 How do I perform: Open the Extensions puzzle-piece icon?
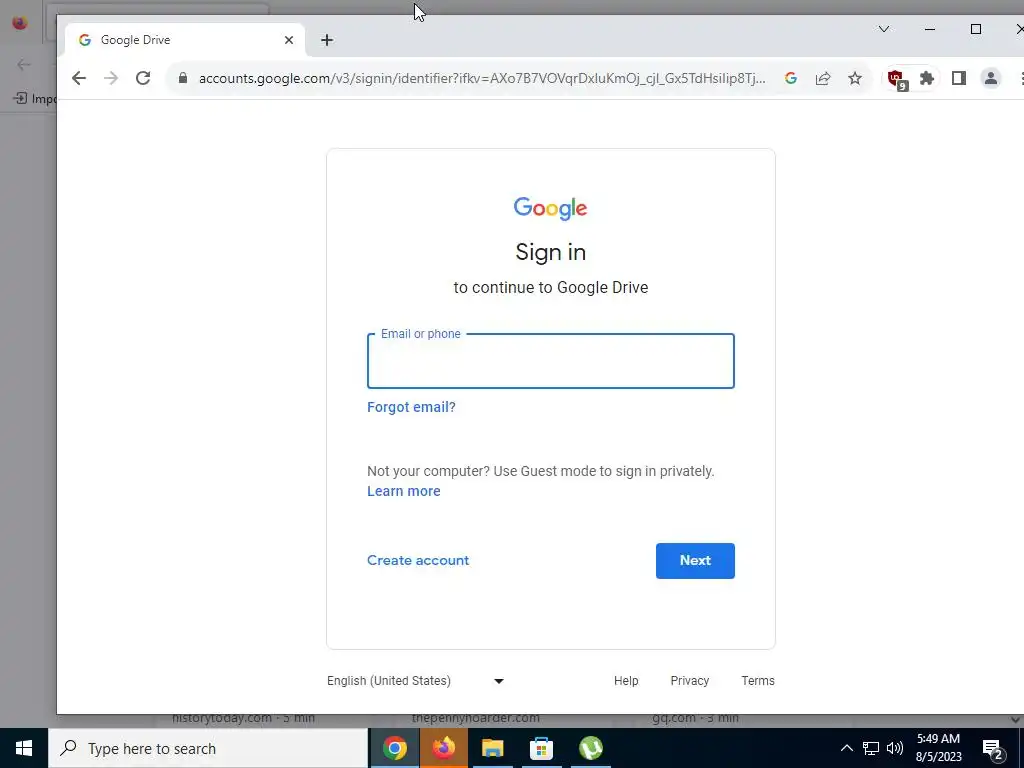tap(927, 78)
